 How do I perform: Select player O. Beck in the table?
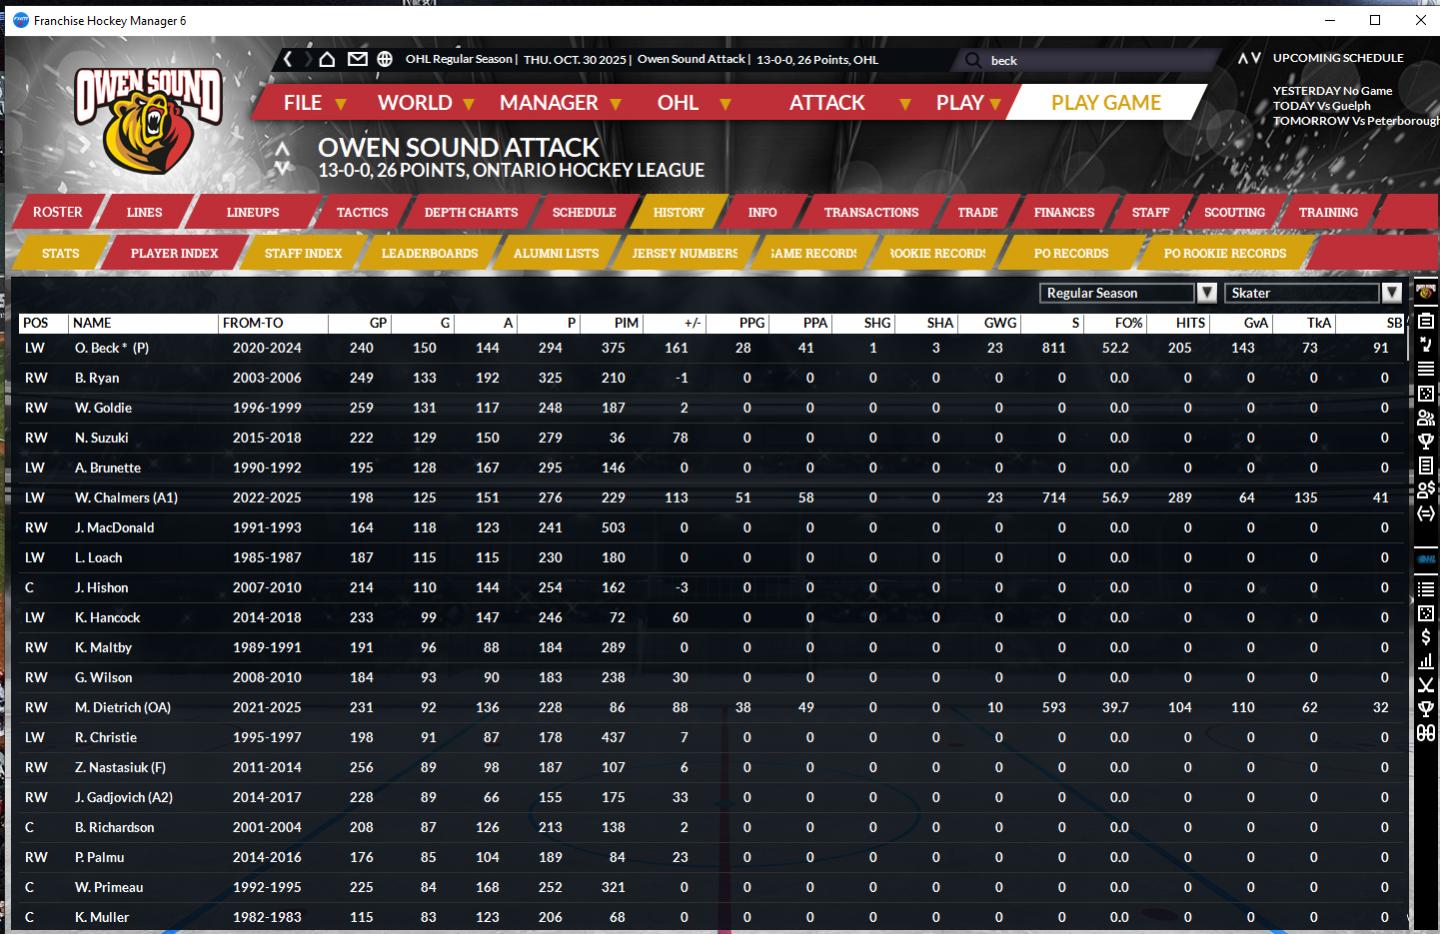click(112, 348)
